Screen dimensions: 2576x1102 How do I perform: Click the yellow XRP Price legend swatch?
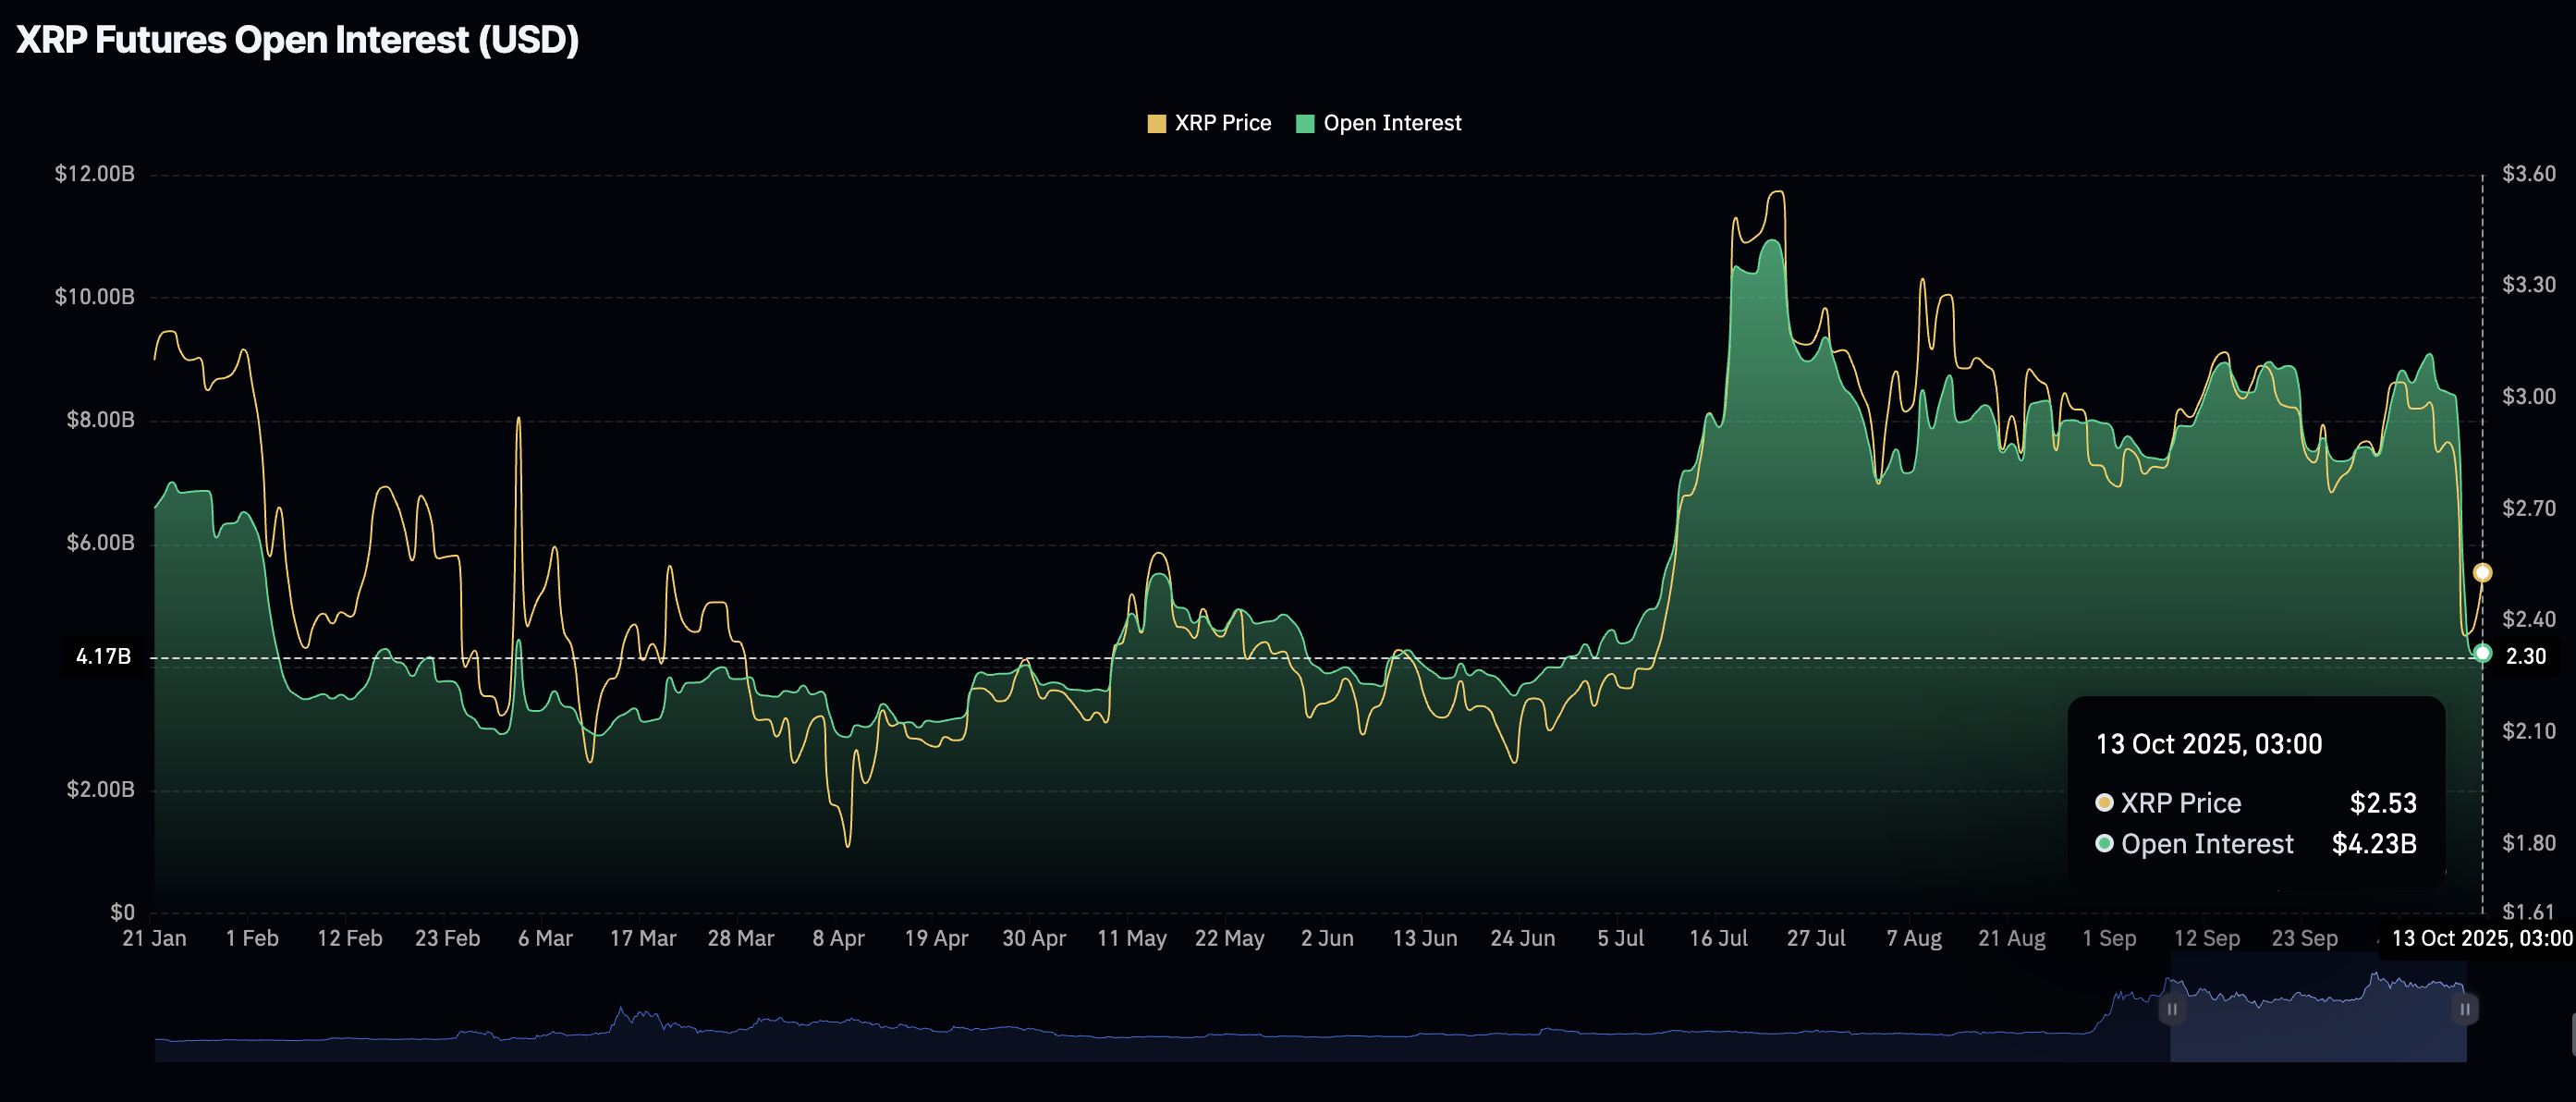point(1157,122)
